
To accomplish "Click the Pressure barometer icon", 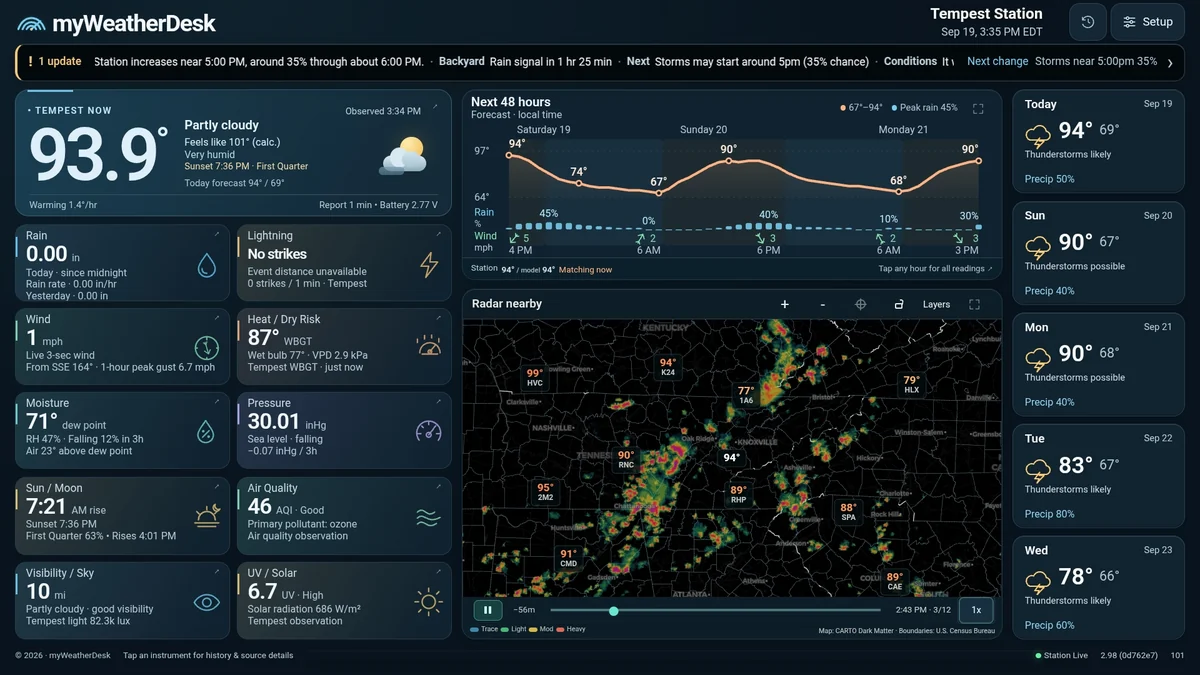I will (x=428, y=431).
